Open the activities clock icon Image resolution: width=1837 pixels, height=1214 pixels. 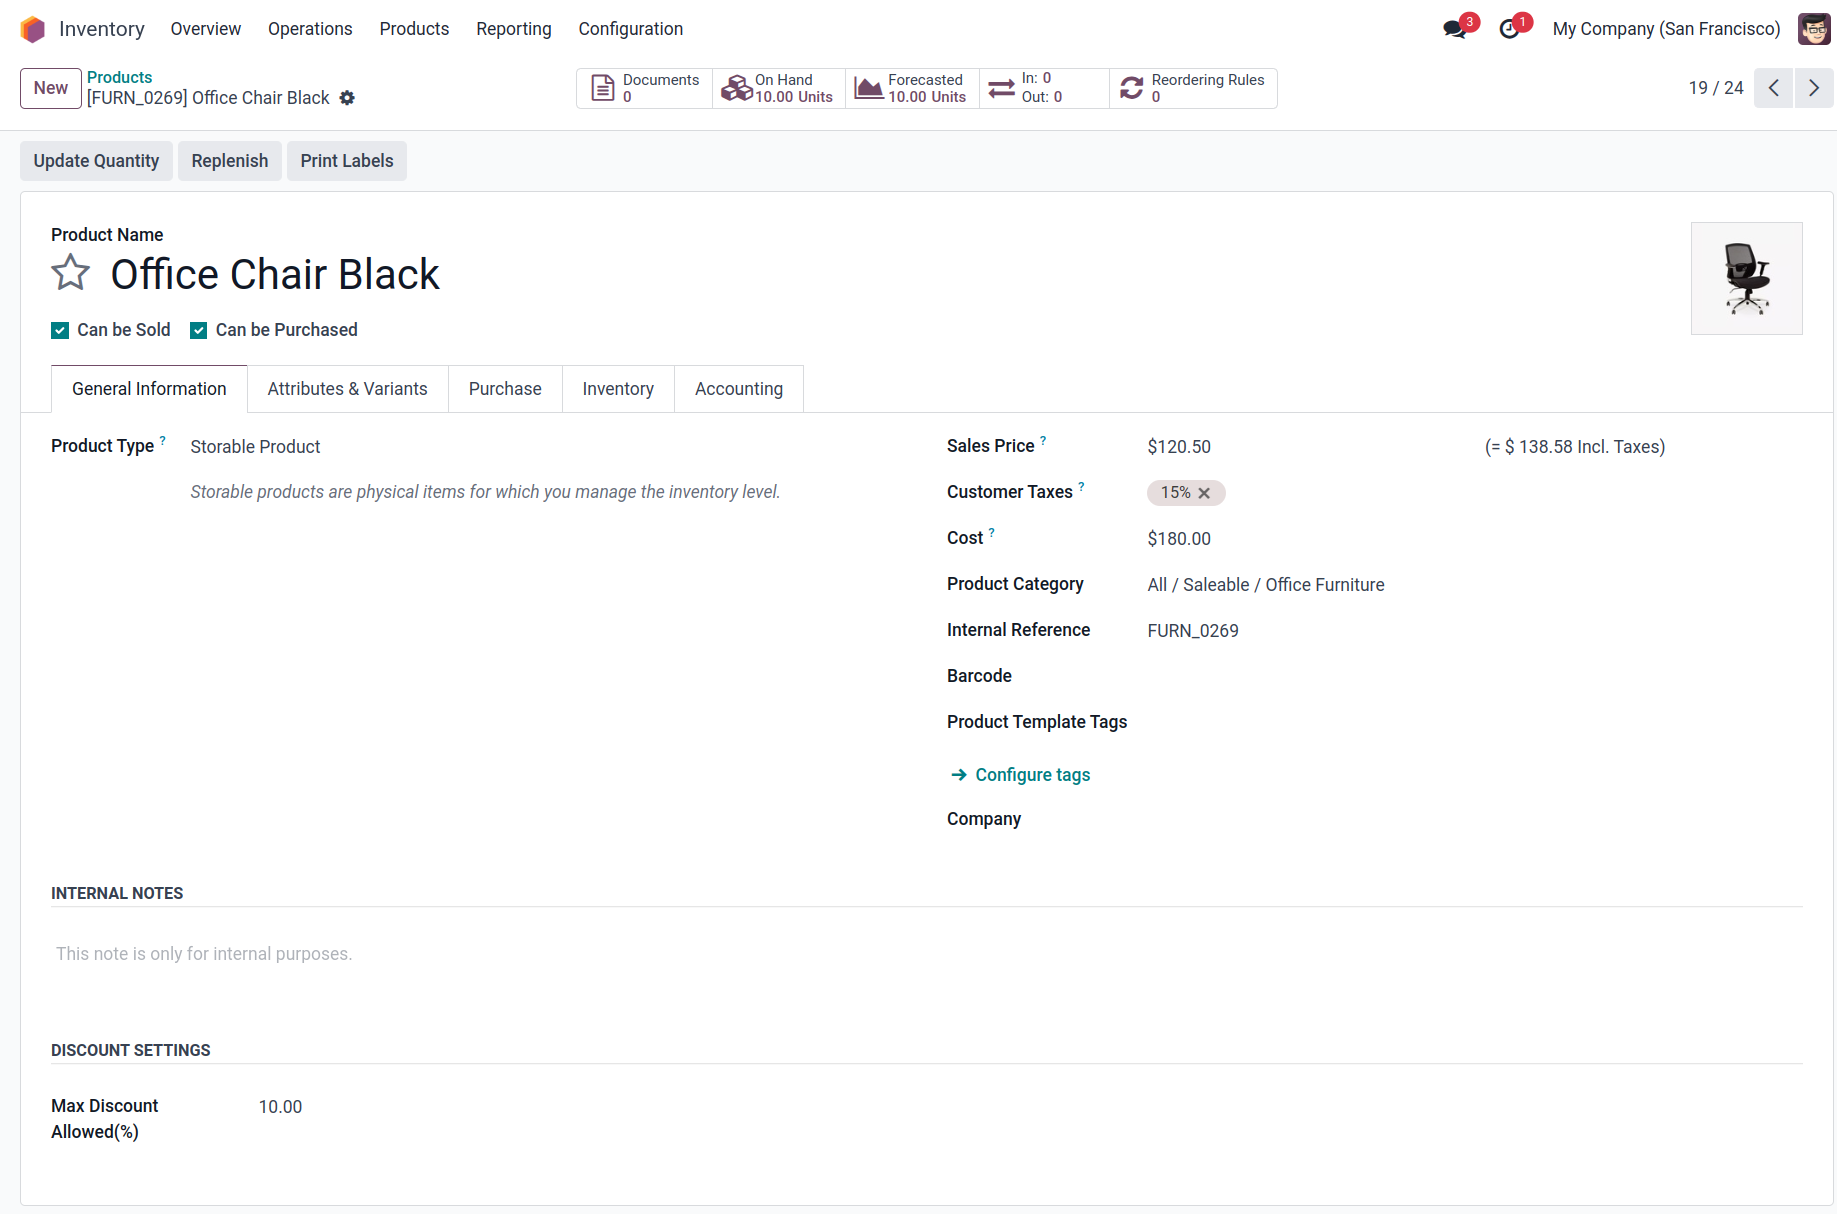point(1510,30)
